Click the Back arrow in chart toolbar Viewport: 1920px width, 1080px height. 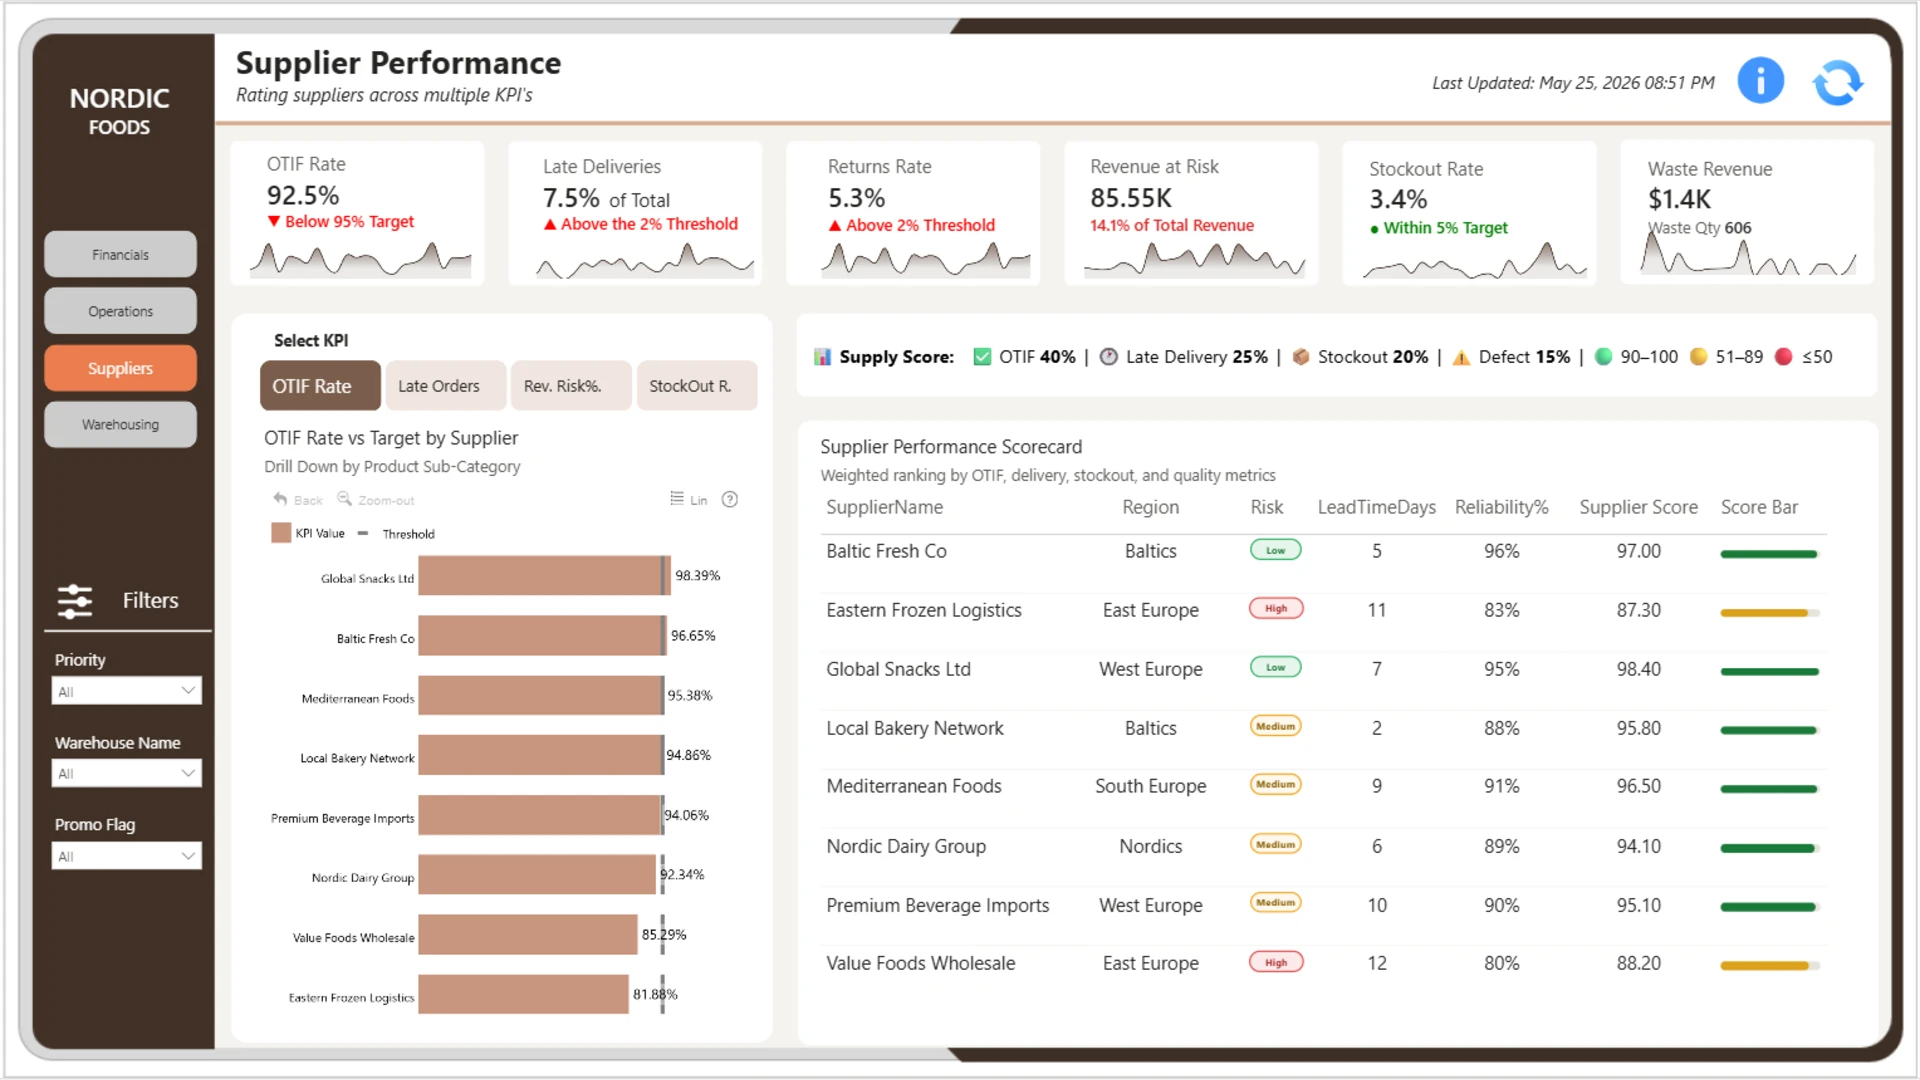click(x=280, y=499)
